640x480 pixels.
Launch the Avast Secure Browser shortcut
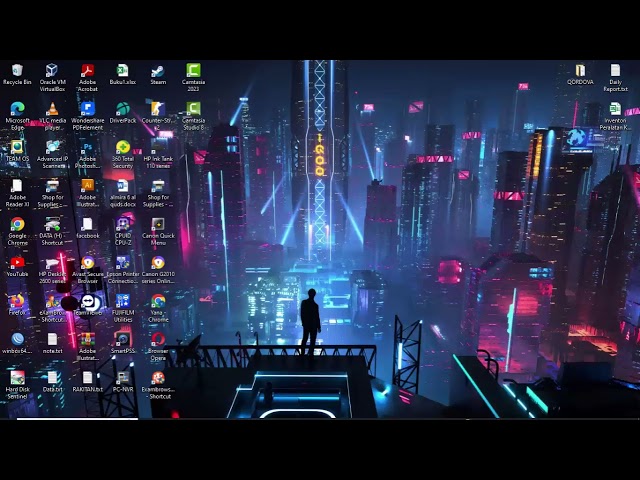point(87,269)
